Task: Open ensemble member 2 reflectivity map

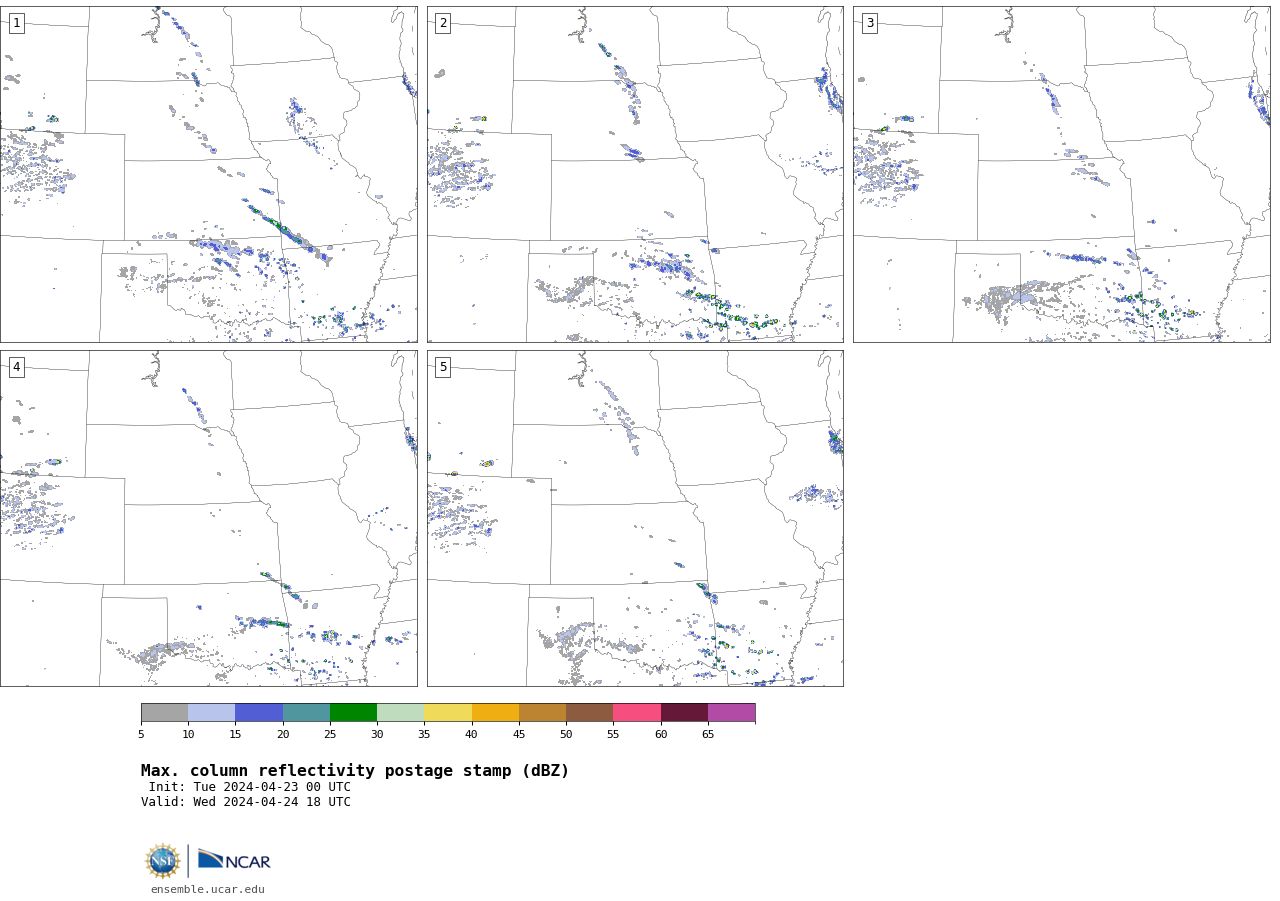Action: (635, 174)
